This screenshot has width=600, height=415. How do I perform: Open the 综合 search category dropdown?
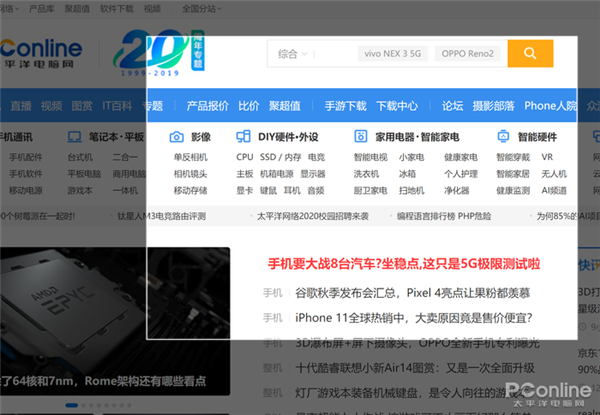(x=292, y=54)
